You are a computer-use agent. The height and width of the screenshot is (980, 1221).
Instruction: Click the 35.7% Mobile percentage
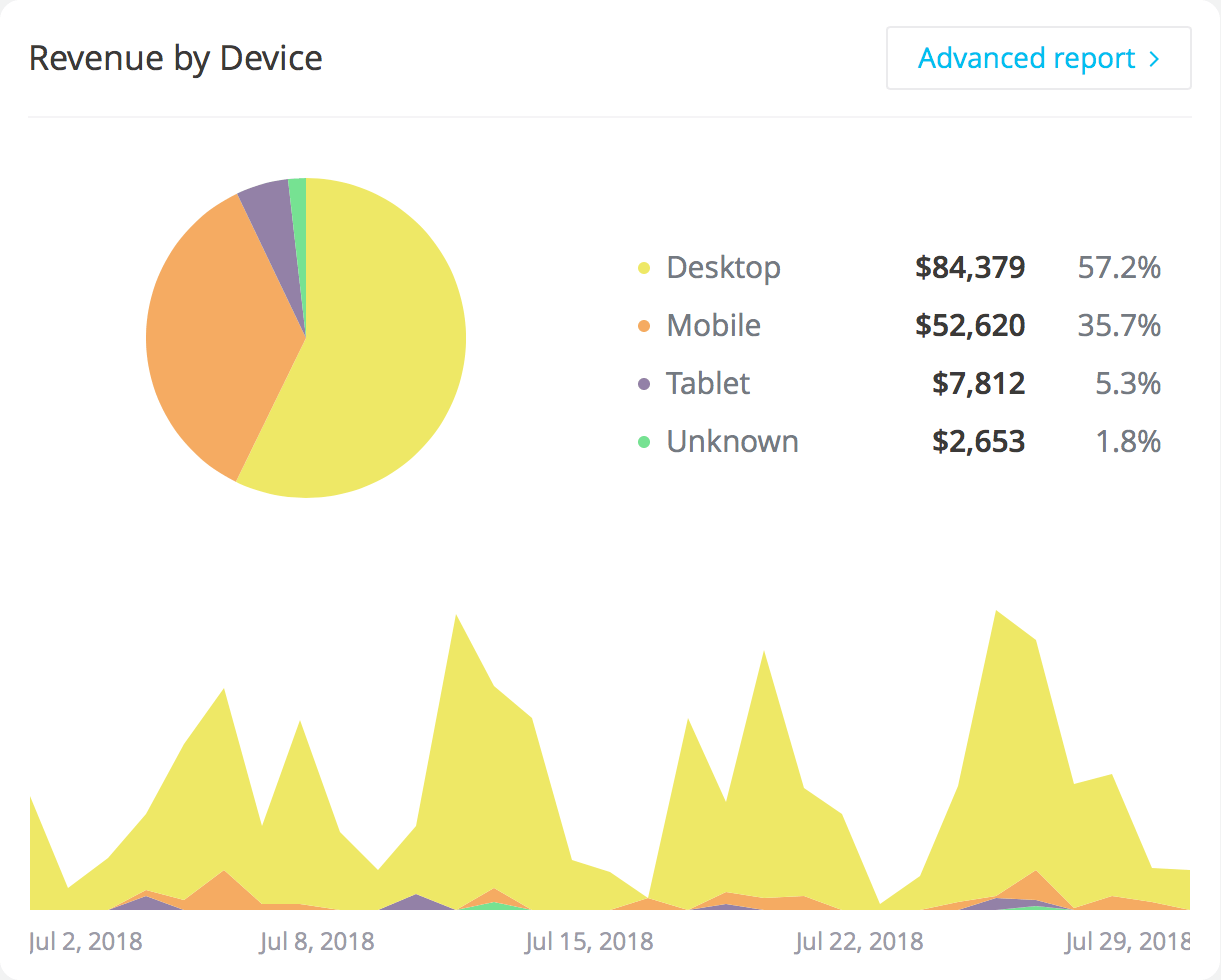pos(1119,326)
